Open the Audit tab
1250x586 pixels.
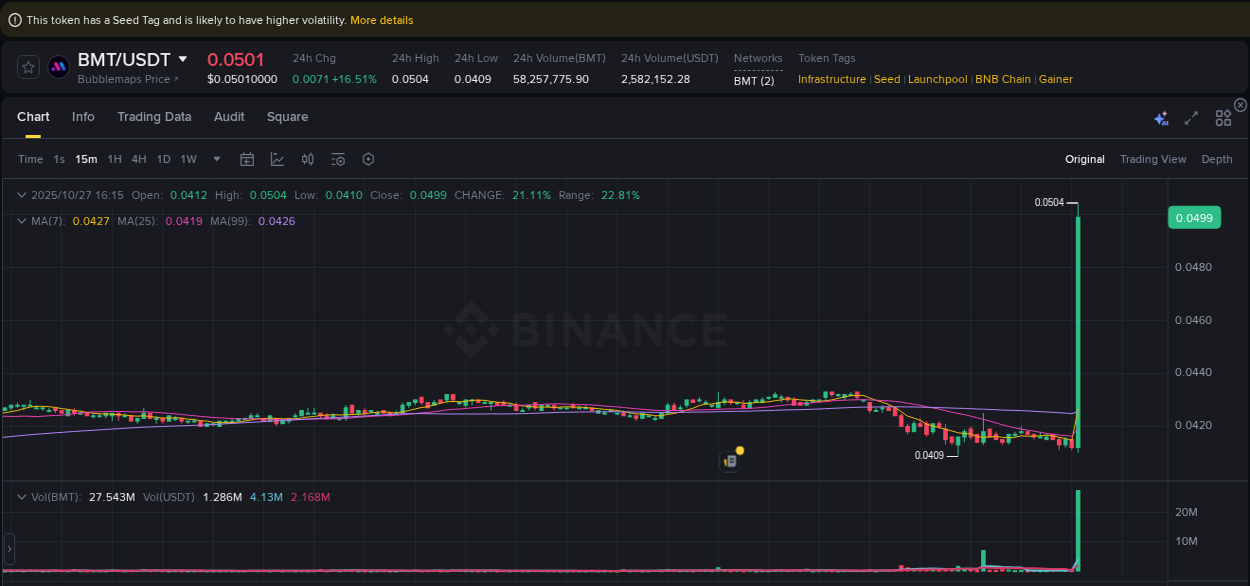(x=229, y=117)
